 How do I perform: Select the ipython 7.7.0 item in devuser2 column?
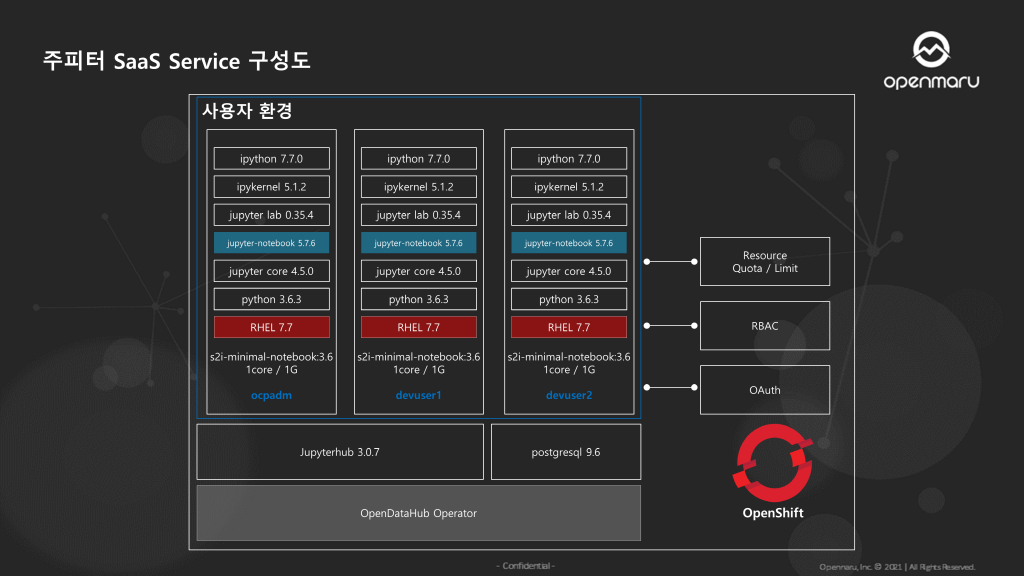[x=568, y=158]
